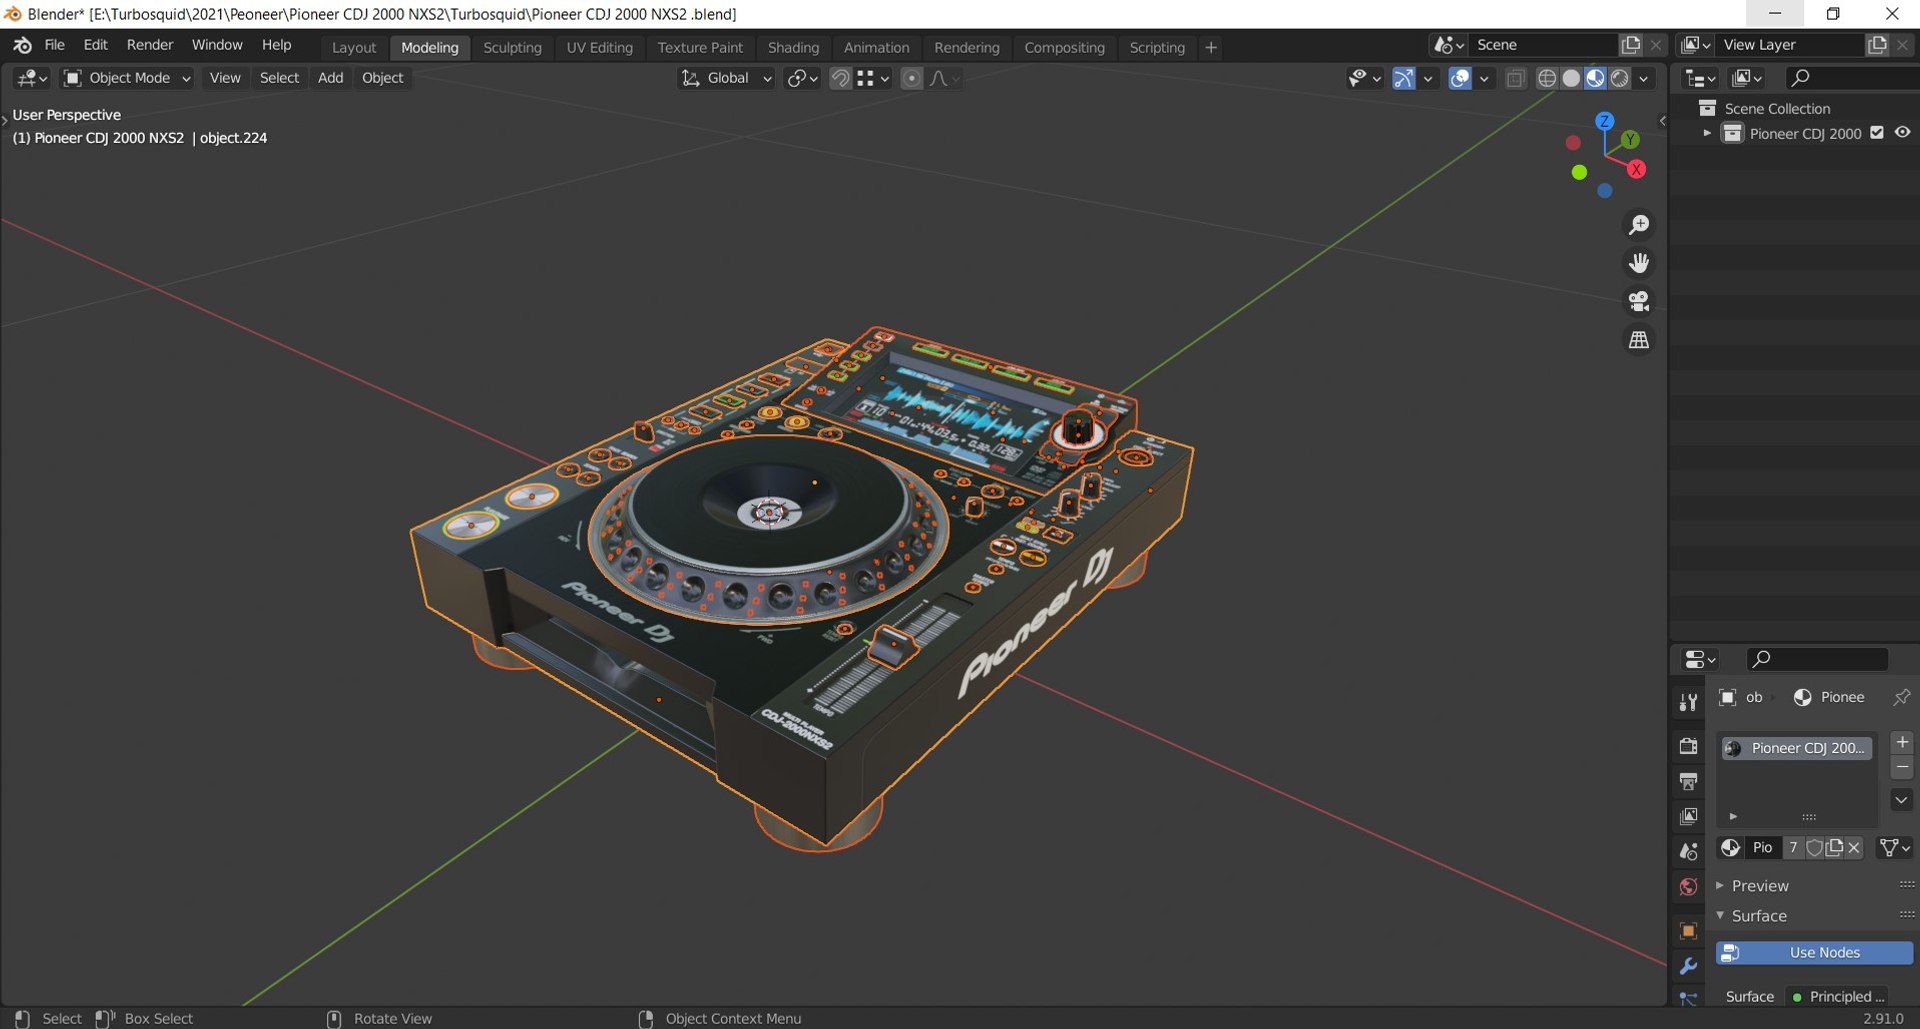Open the viewport Select menu
1920x1029 pixels.
pyautogui.click(x=279, y=78)
